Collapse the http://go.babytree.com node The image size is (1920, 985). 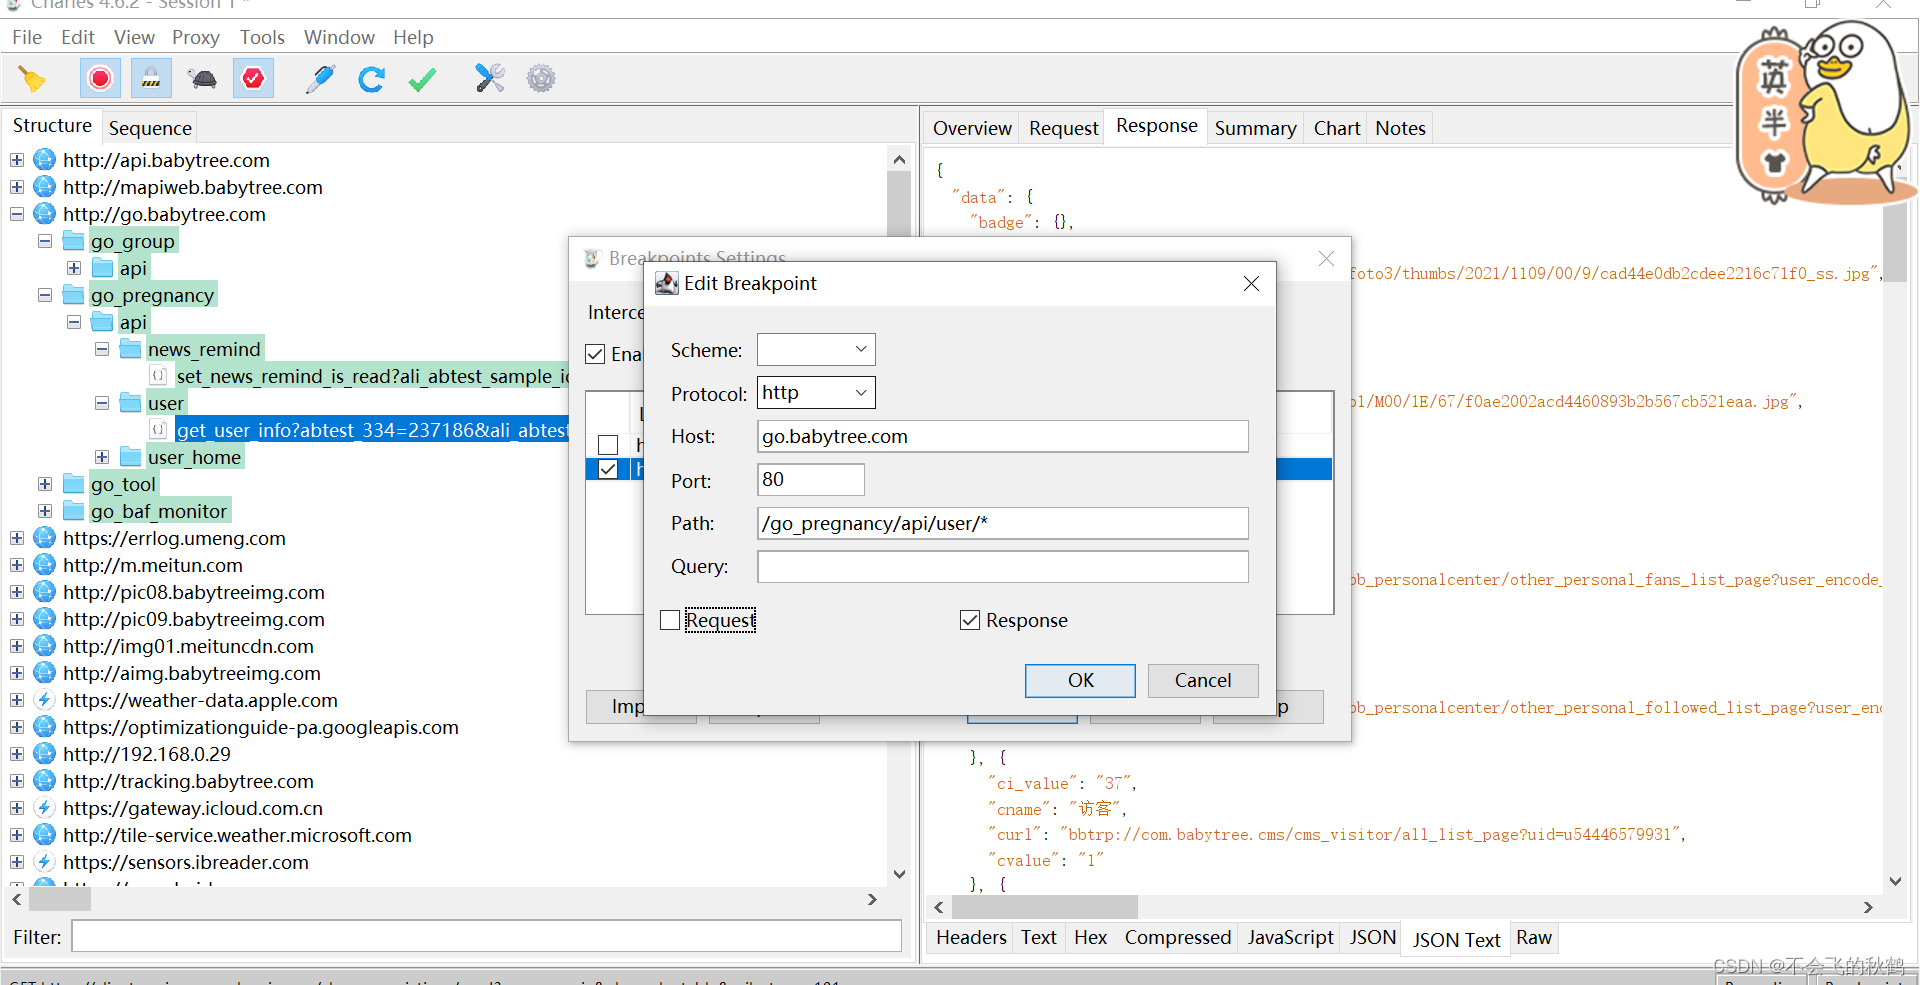point(17,214)
